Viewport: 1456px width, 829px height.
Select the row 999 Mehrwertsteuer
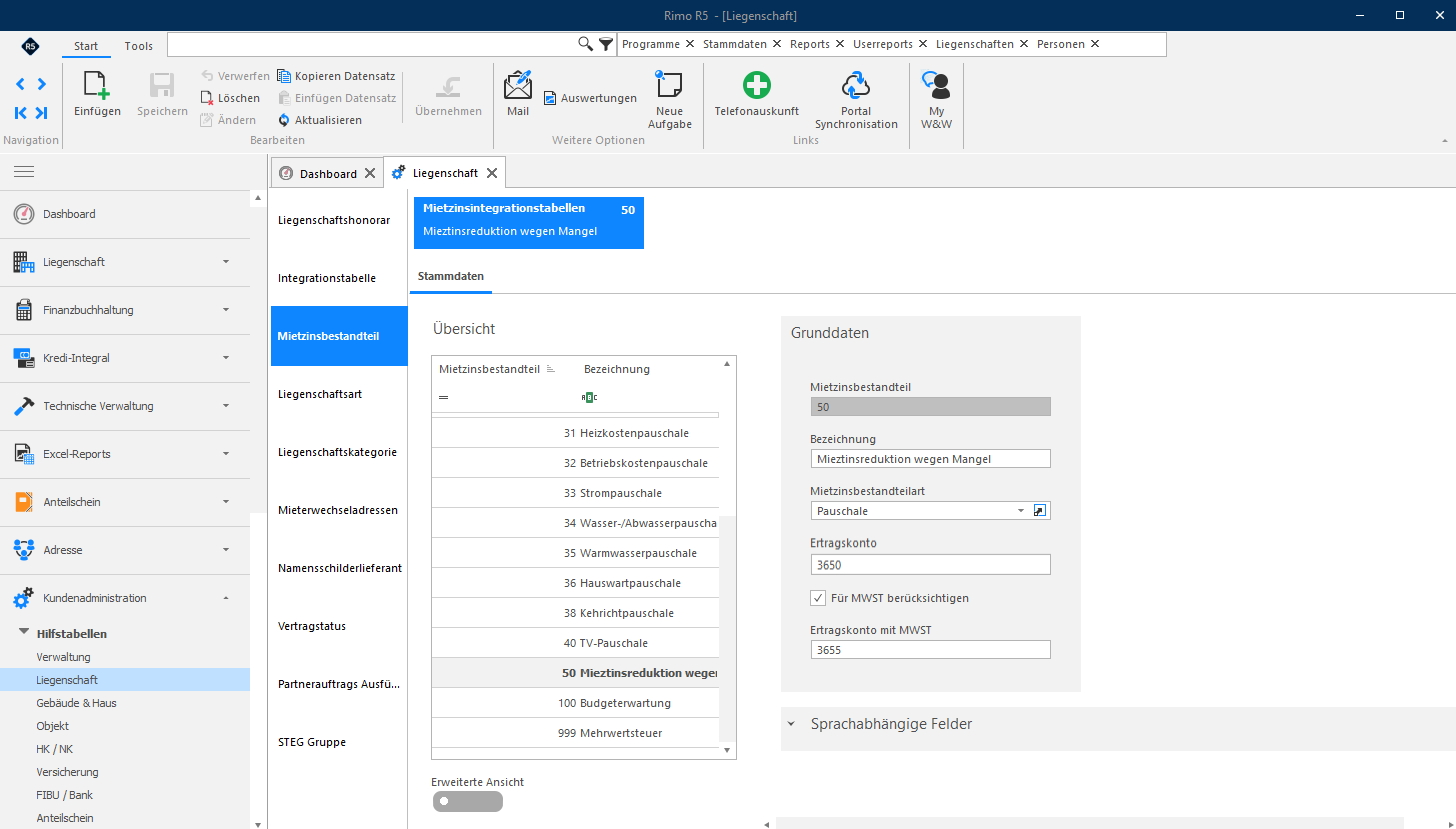click(575, 733)
